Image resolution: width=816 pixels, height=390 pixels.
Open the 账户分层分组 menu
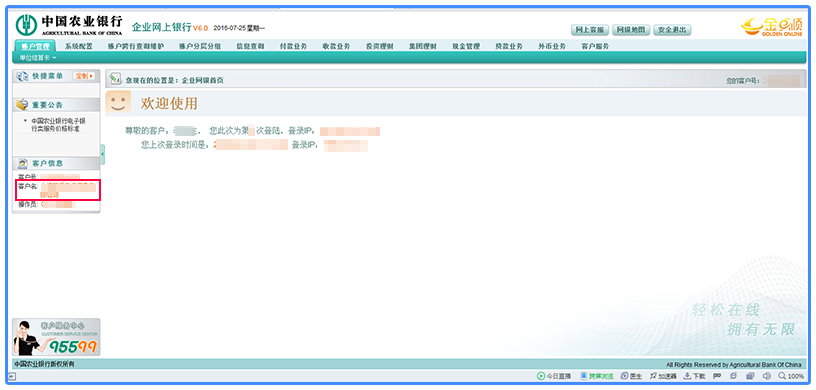(x=200, y=46)
